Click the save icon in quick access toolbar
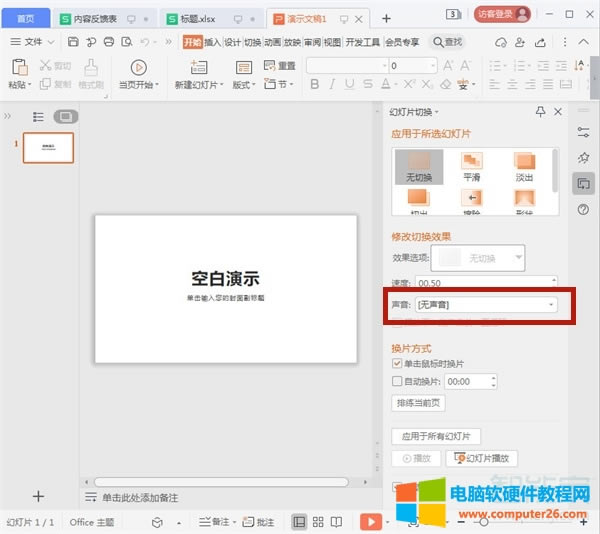The height and width of the screenshot is (534, 600). (74, 41)
